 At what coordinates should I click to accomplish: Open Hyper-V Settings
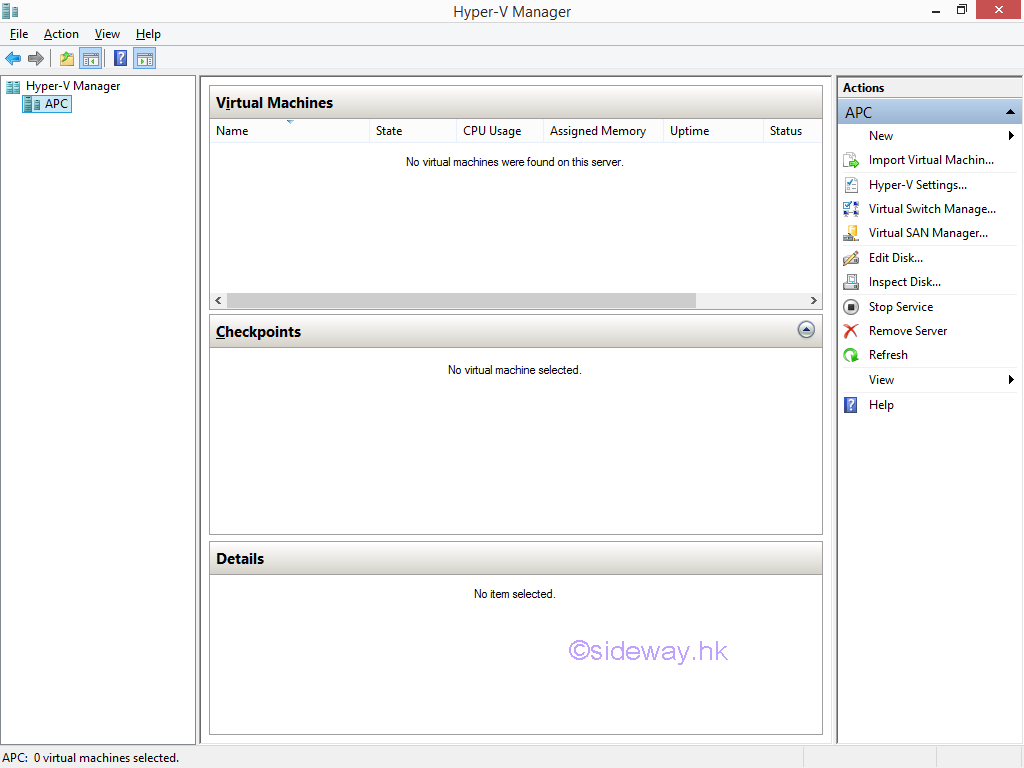[x=917, y=185]
